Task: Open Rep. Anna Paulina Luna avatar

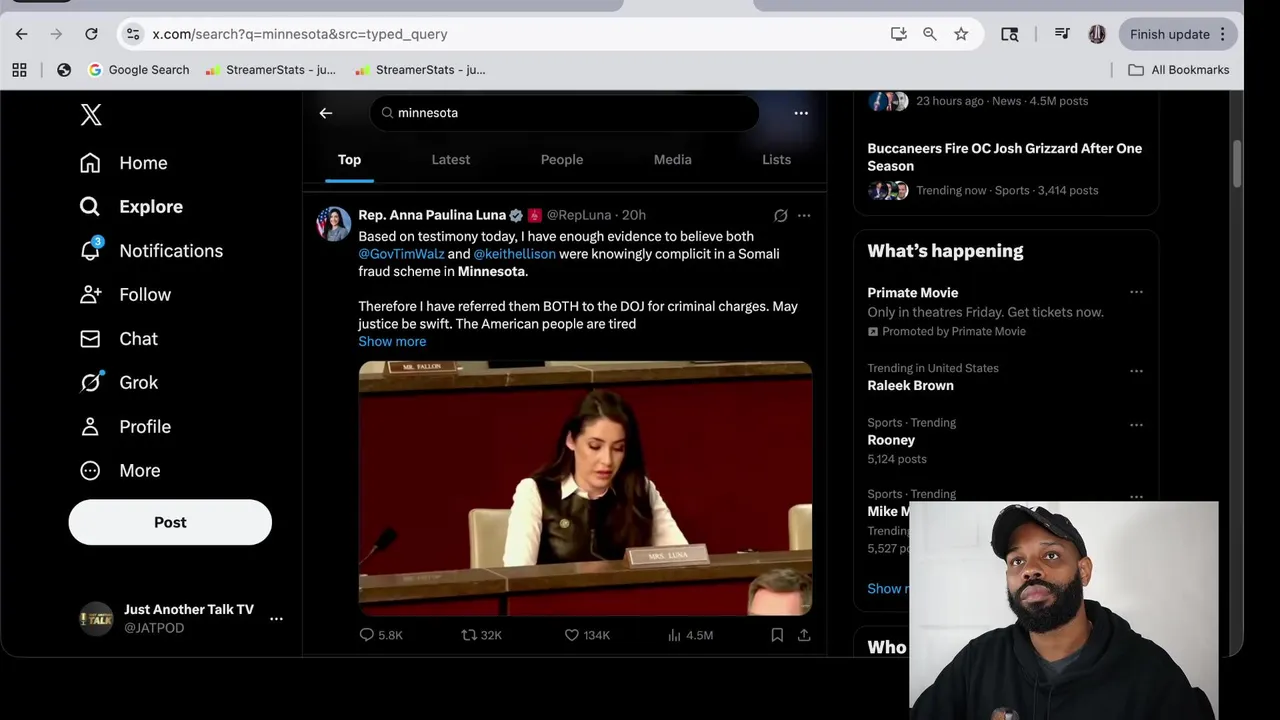Action: [x=334, y=224]
